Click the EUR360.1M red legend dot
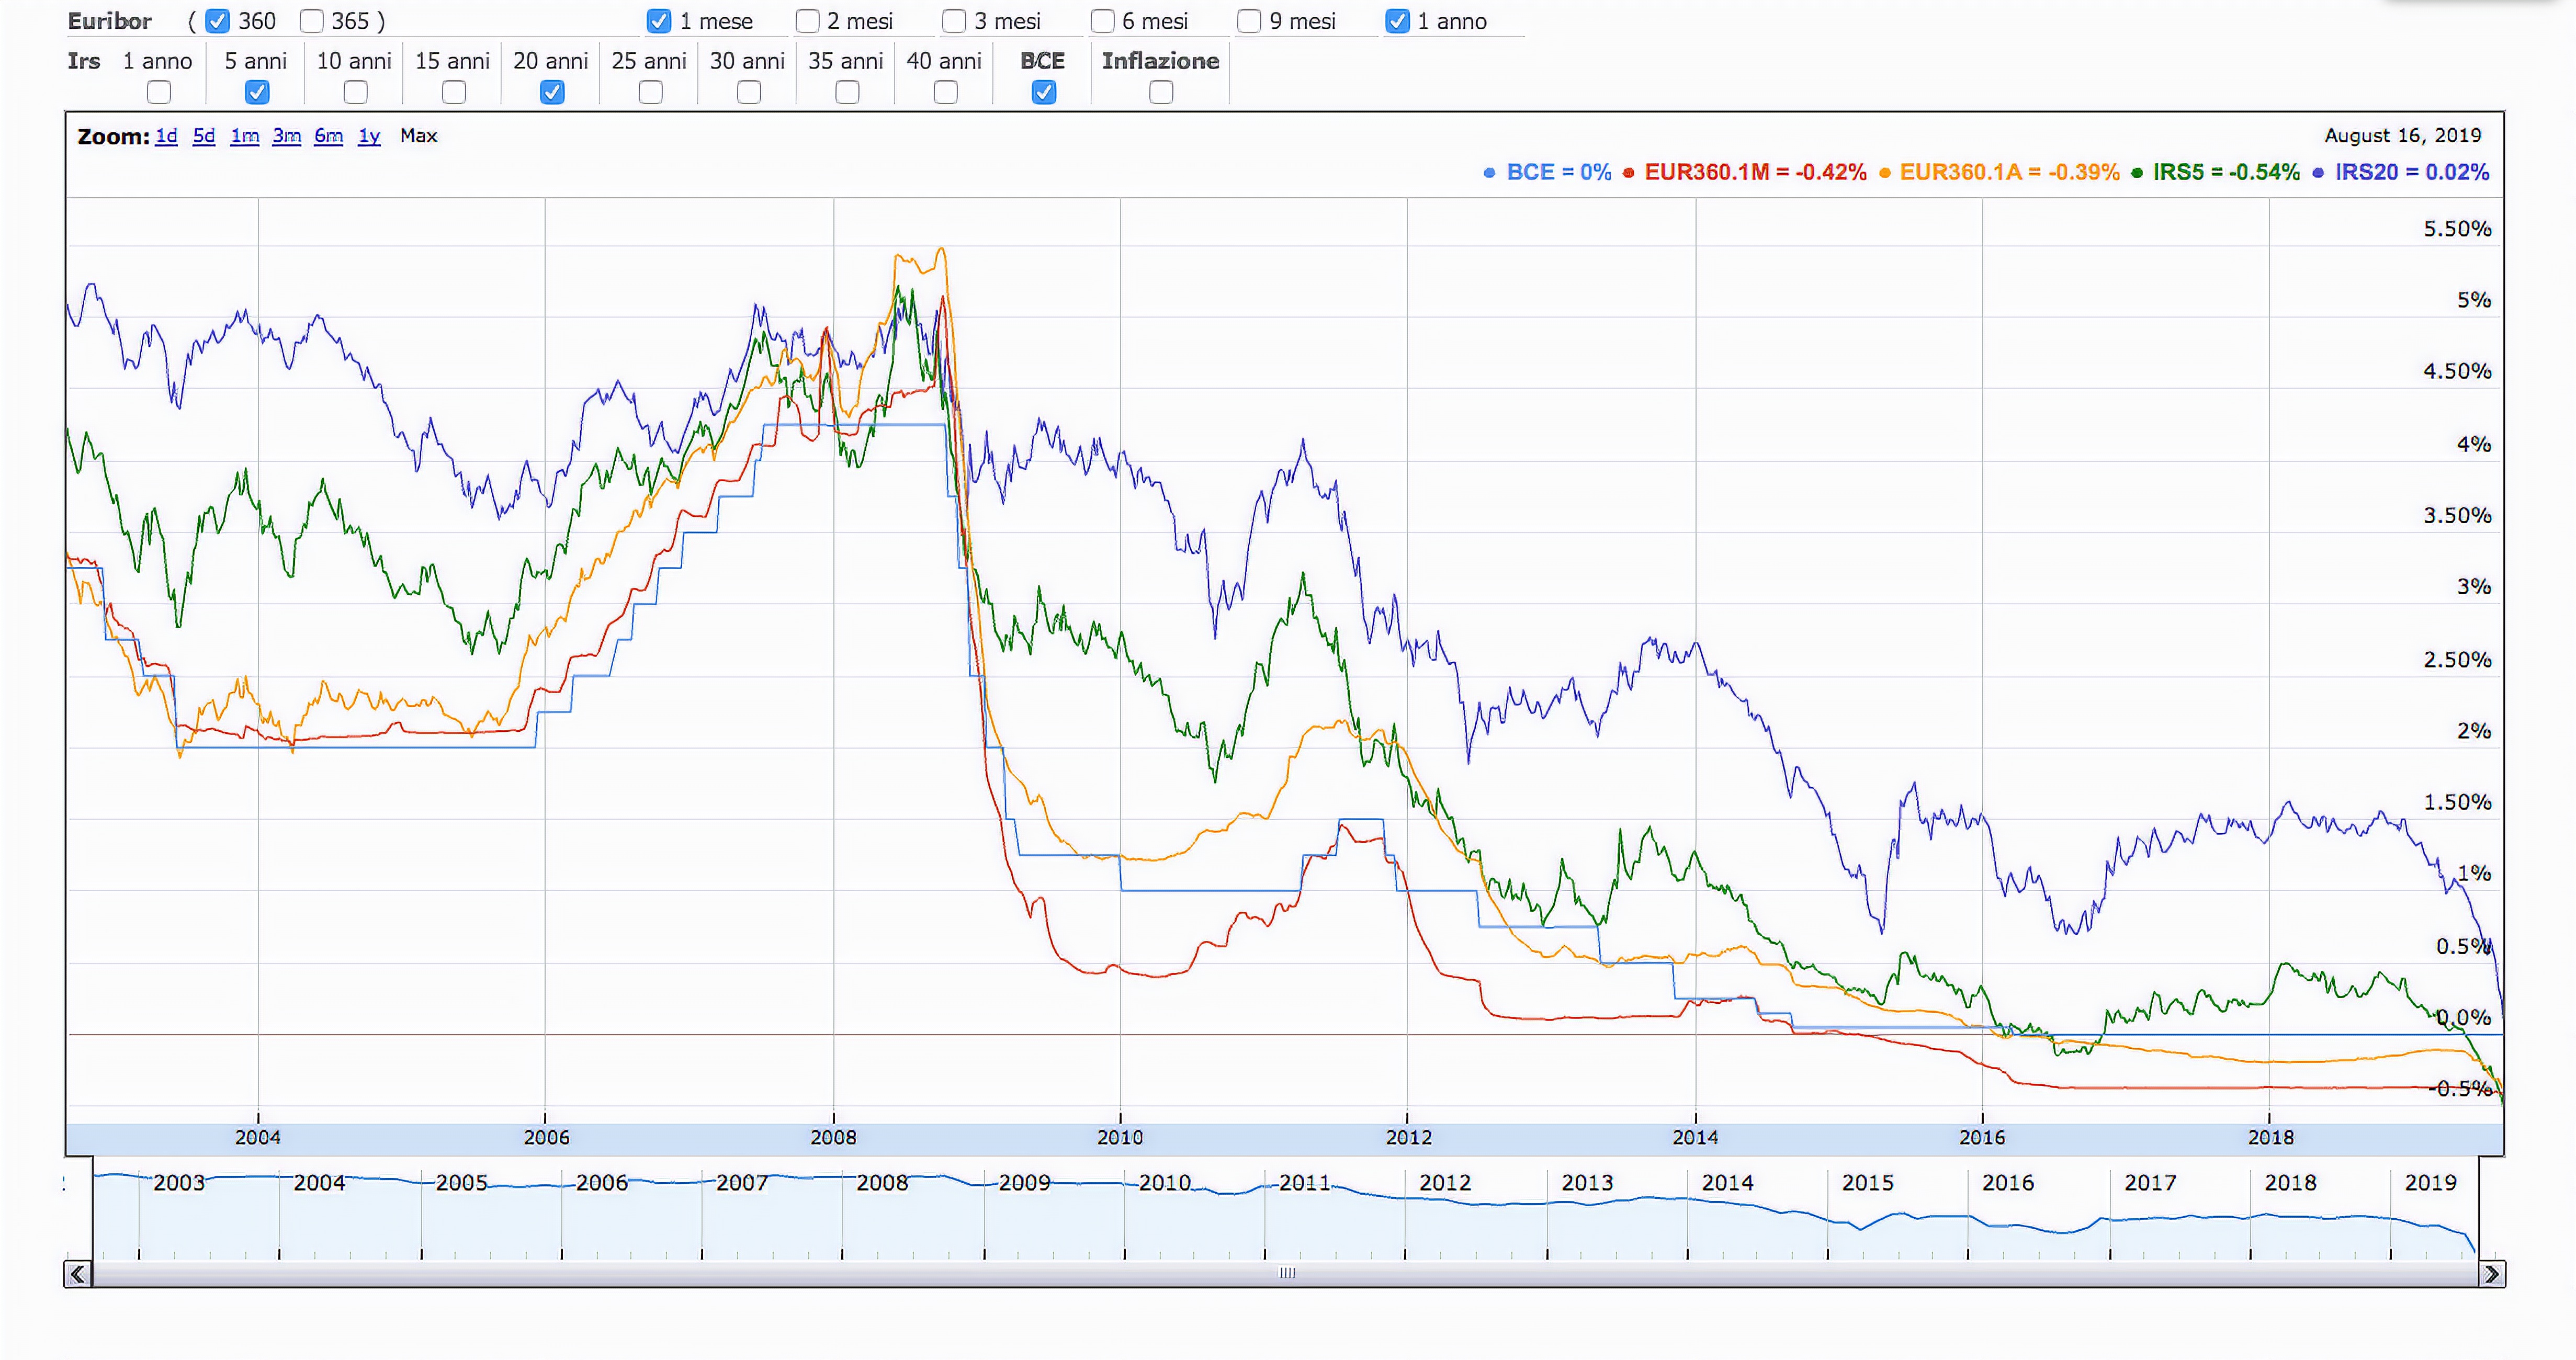This screenshot has height=1360, width=2576. [x=1628, y=173]
